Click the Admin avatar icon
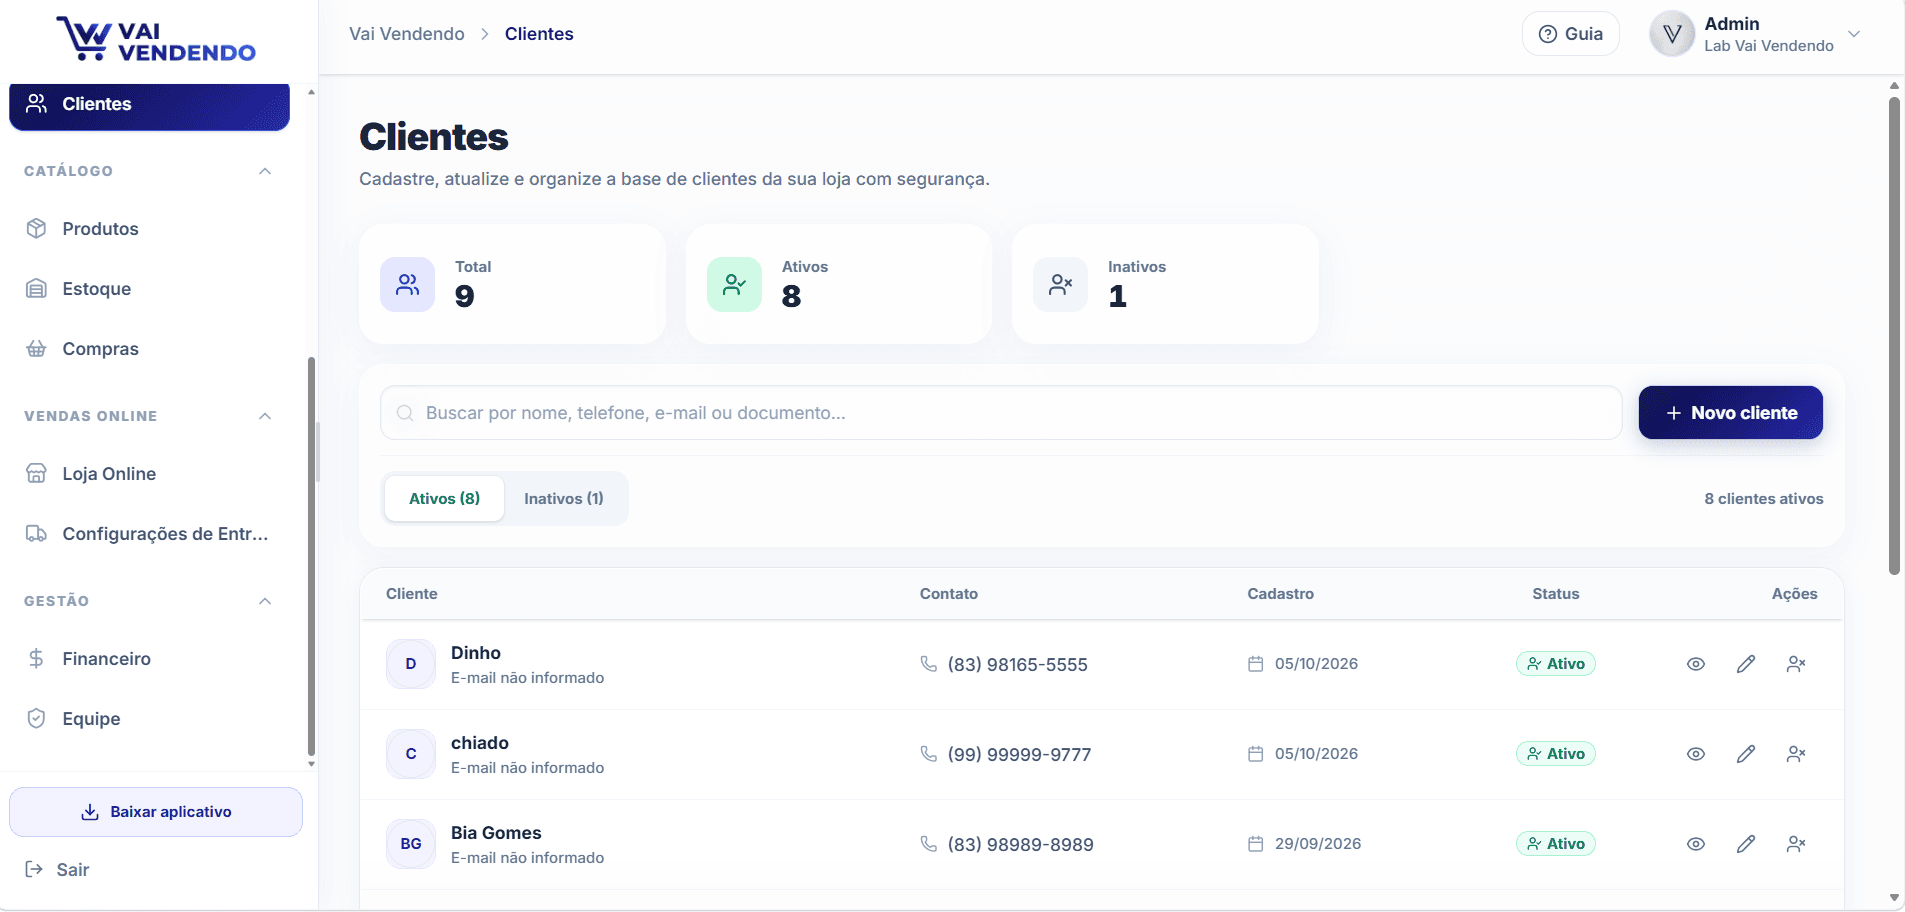1905x912 pixels. 1672,34
